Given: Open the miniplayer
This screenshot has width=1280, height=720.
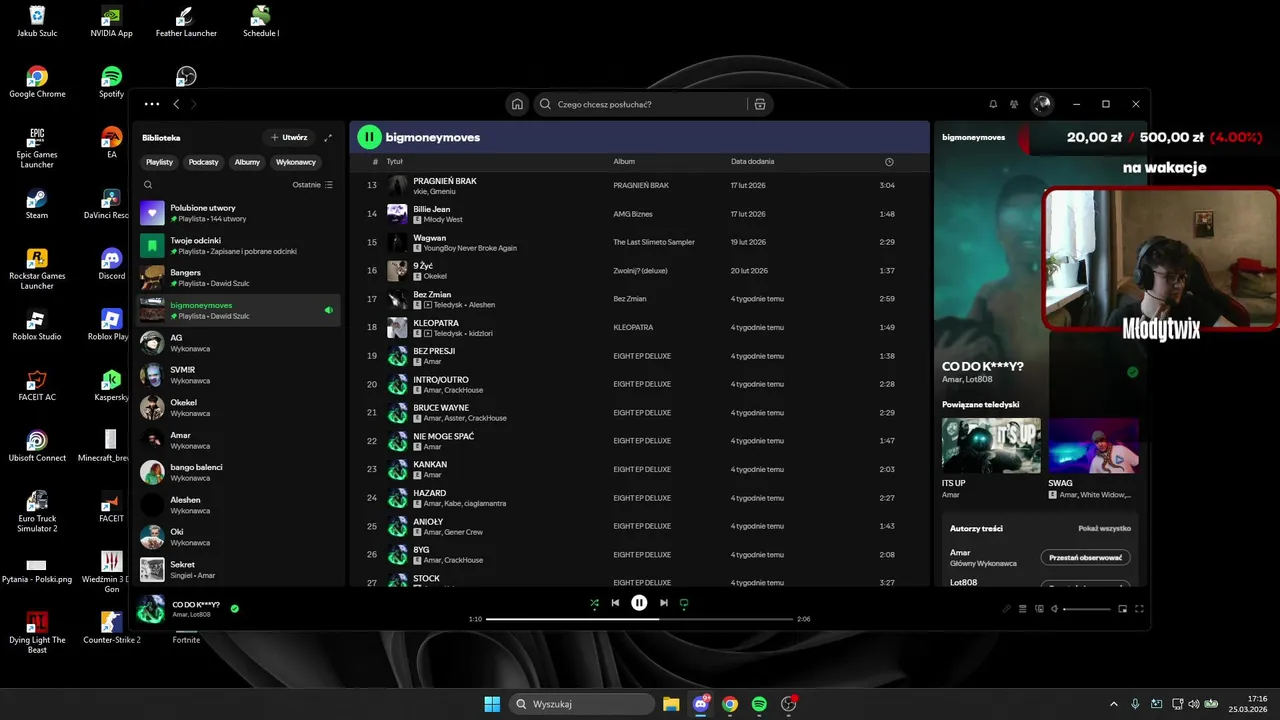Looking at the screenshot, I should (1122, 609).
